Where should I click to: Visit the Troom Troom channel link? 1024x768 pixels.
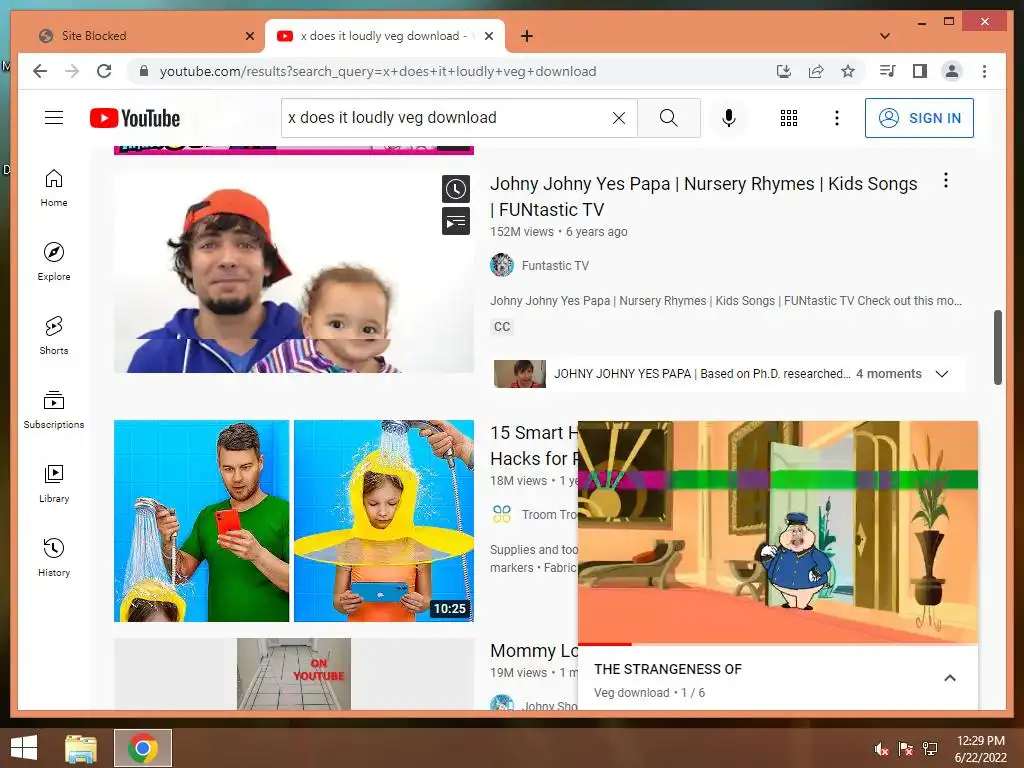click(x=549, y=515)
